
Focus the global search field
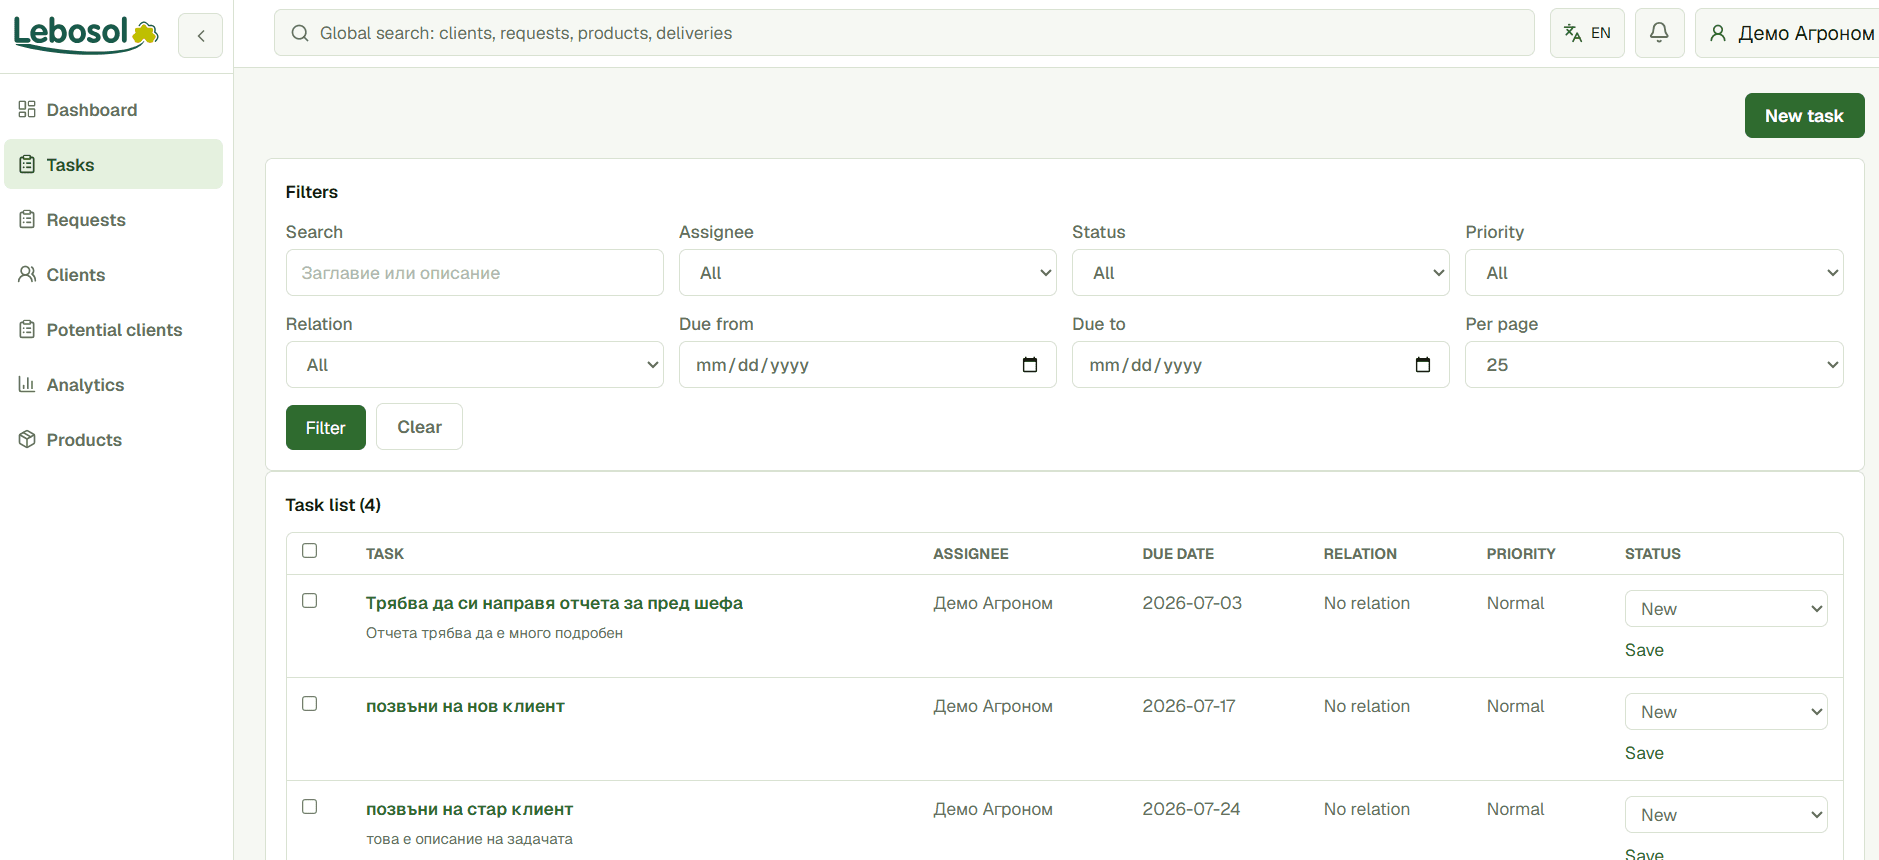904,33
